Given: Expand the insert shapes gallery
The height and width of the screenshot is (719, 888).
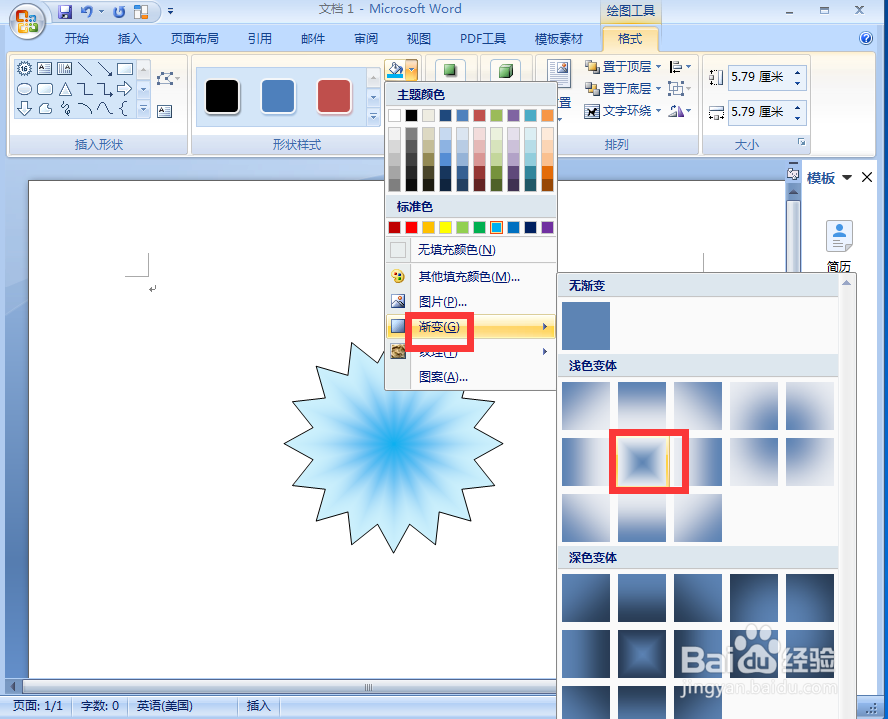Looking at the screenshot, I should click(x=143, y=108).
